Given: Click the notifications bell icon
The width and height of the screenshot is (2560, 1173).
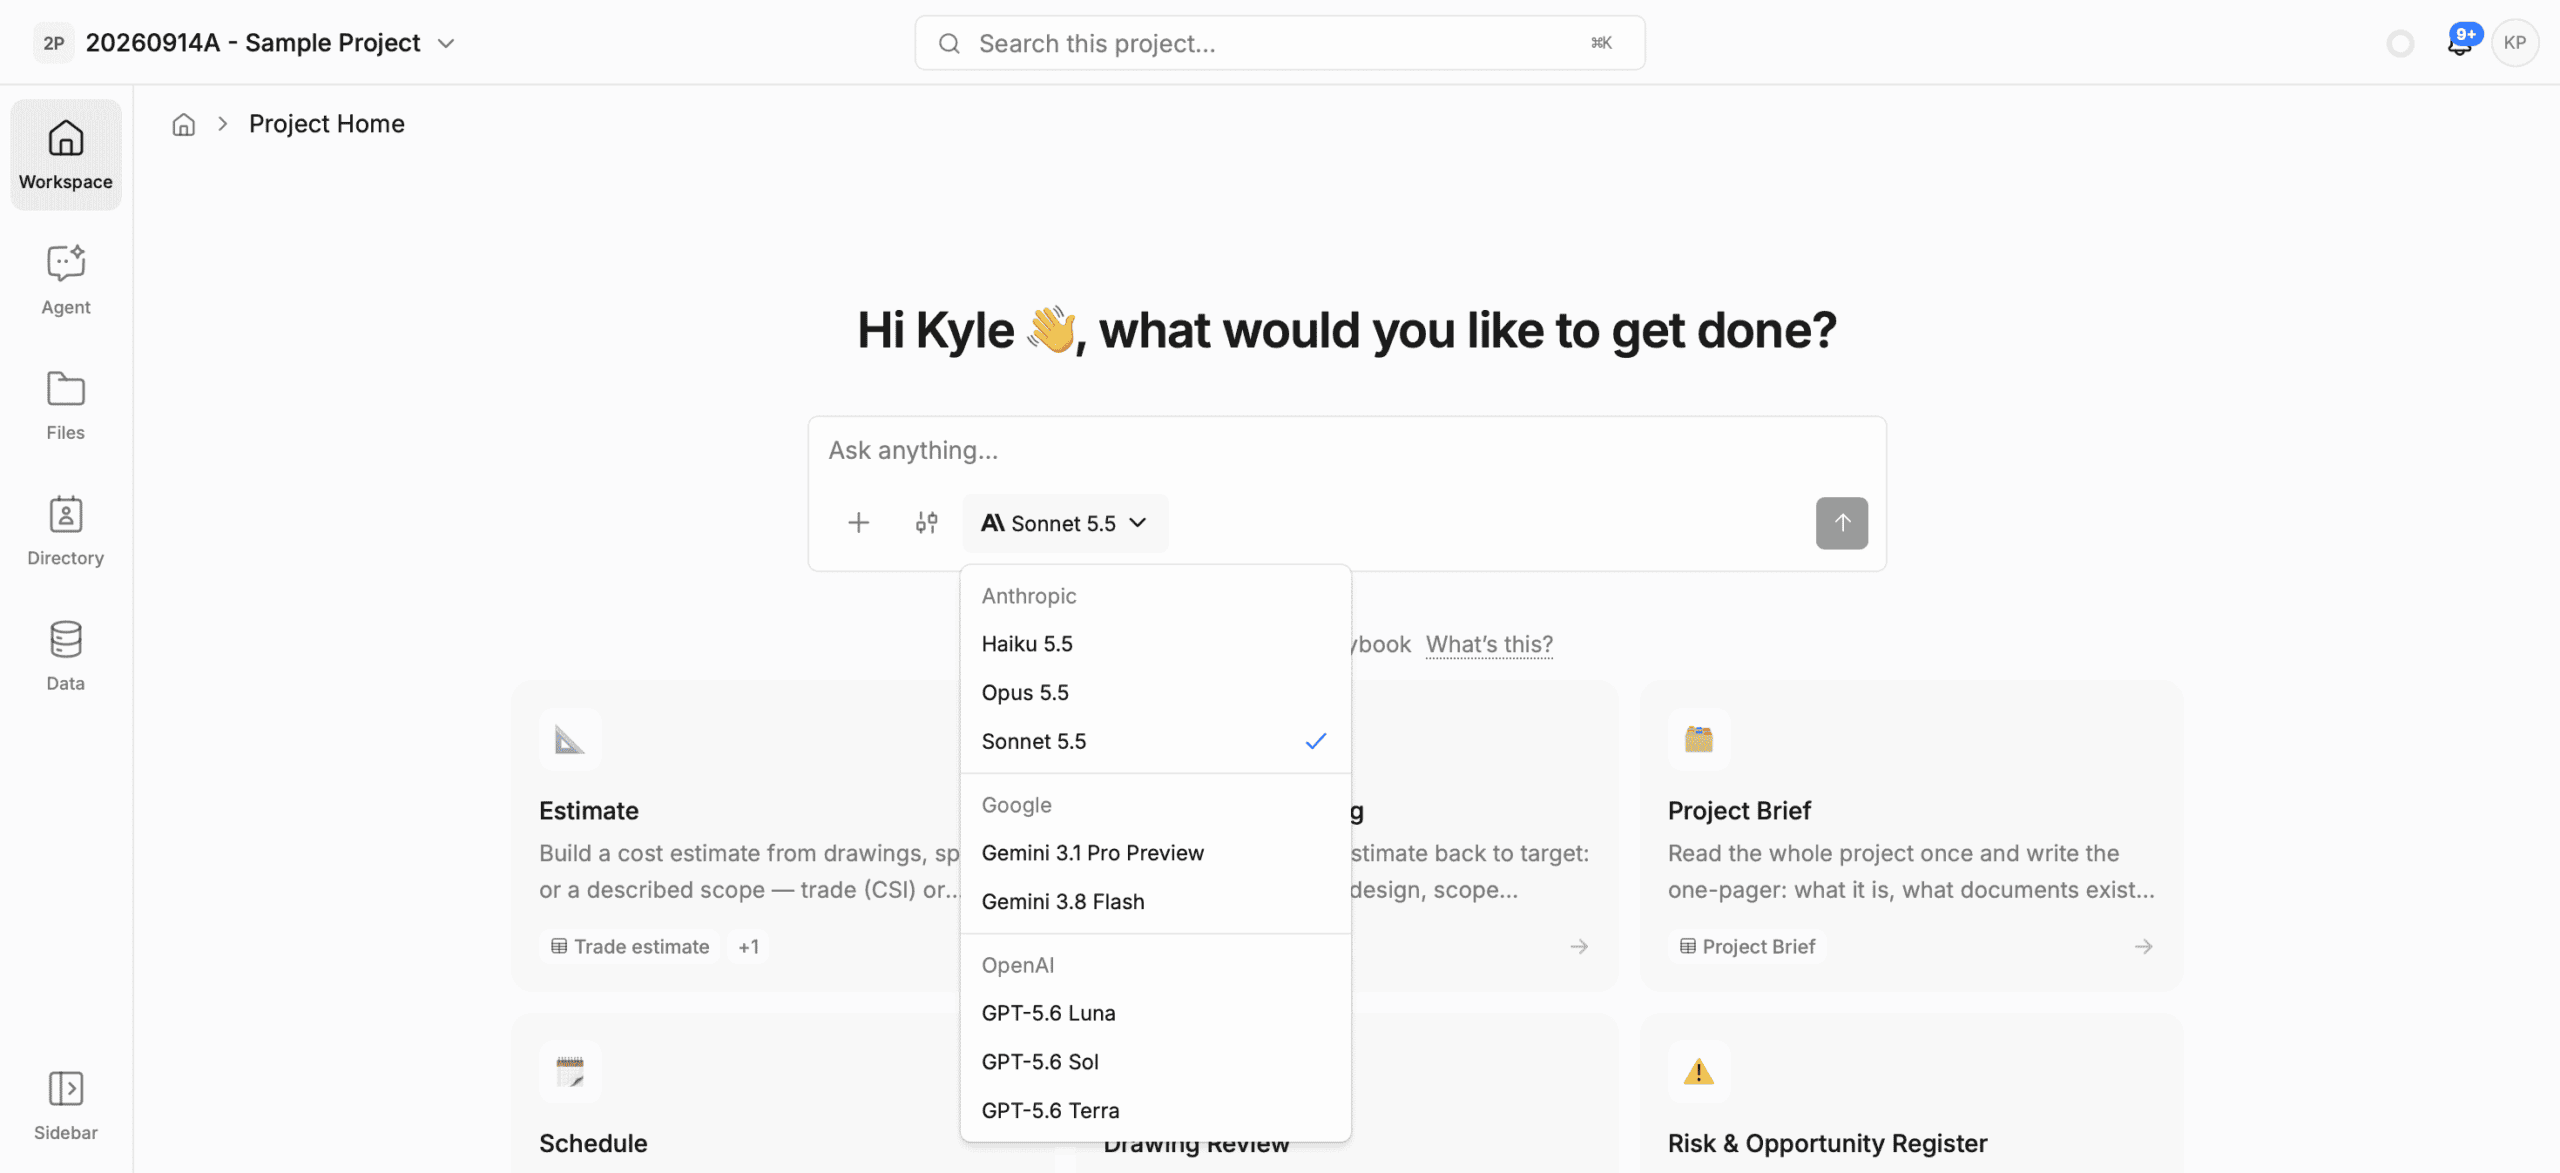Looking at the screenshot, I should click(x=2459, y=43).
